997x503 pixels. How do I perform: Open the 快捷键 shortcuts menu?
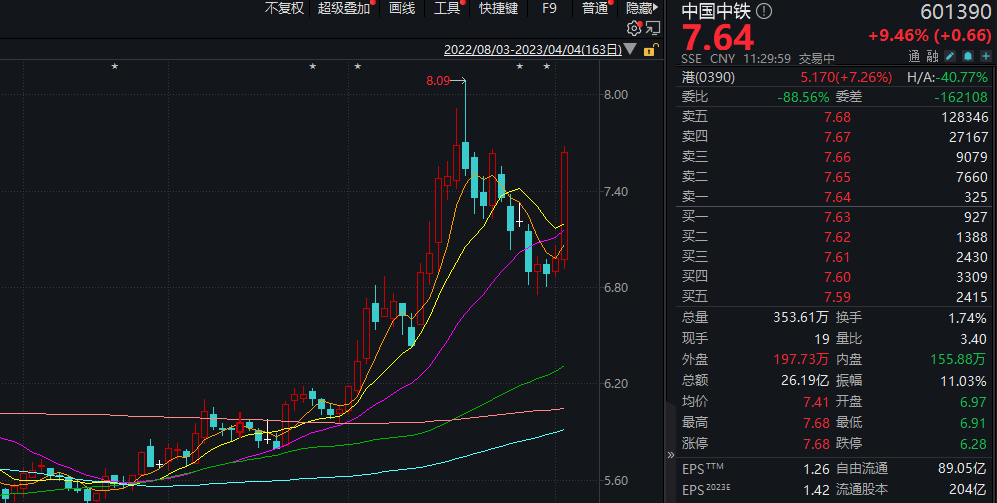pos(498,8)
